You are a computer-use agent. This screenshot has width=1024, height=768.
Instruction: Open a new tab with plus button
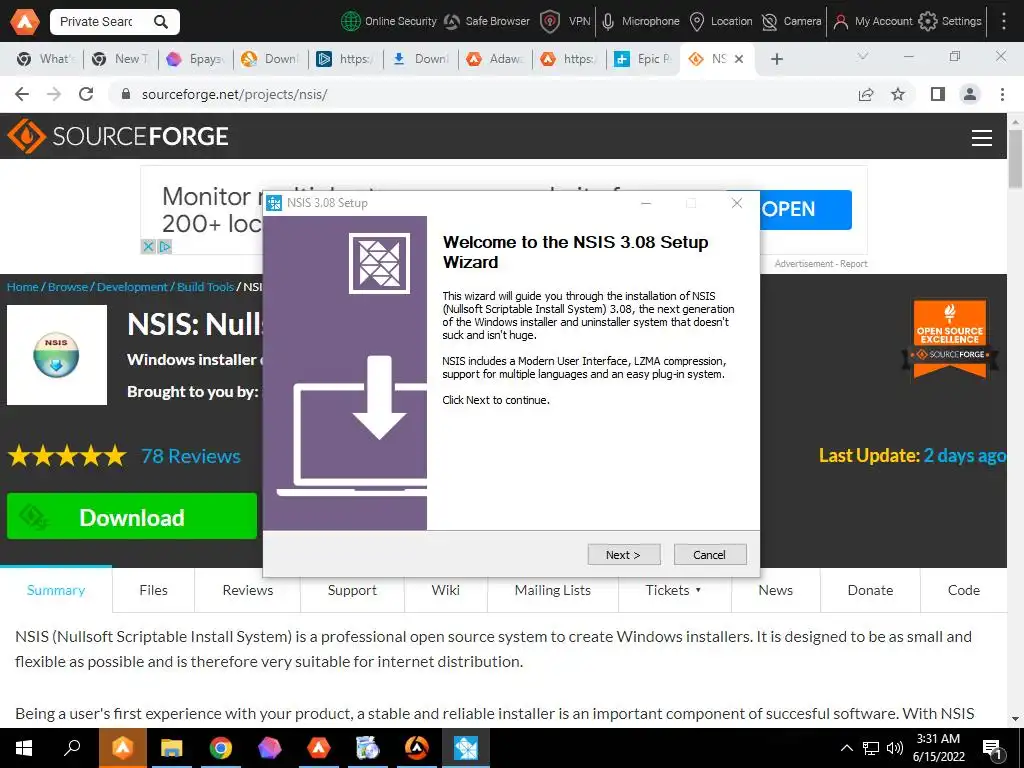(776, 59)
